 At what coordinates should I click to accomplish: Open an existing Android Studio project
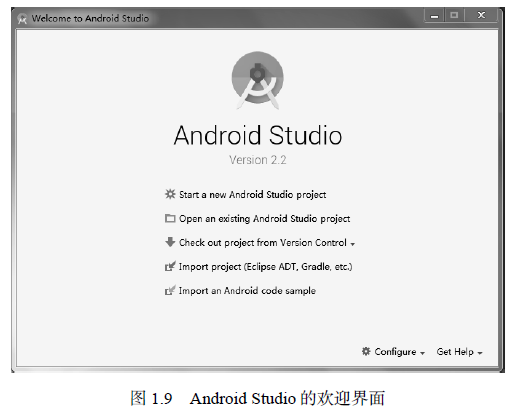pyautogui.click(x=264, y=219)
